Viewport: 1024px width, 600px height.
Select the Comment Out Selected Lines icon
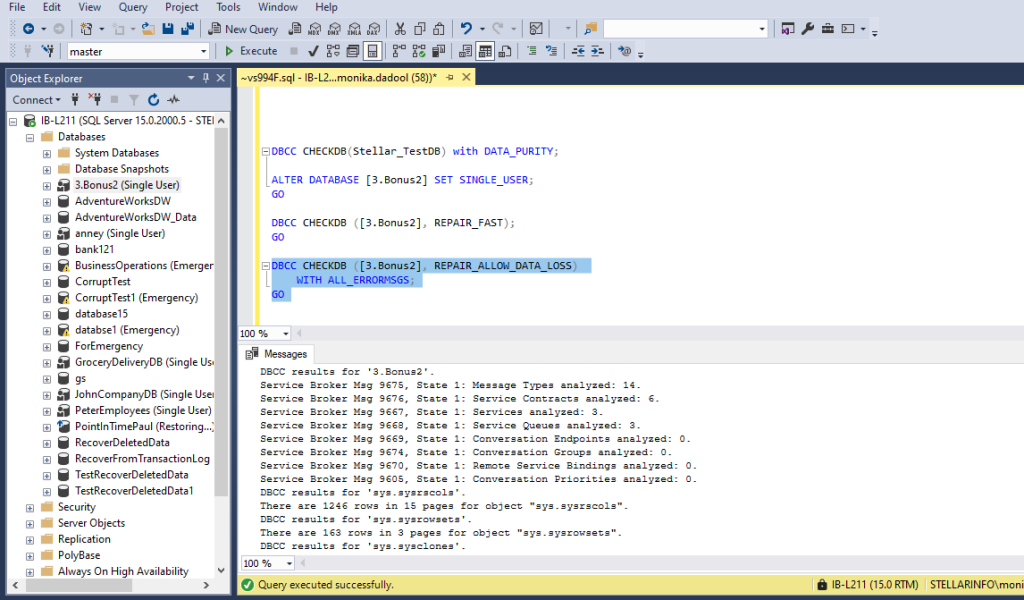[532, 50]
